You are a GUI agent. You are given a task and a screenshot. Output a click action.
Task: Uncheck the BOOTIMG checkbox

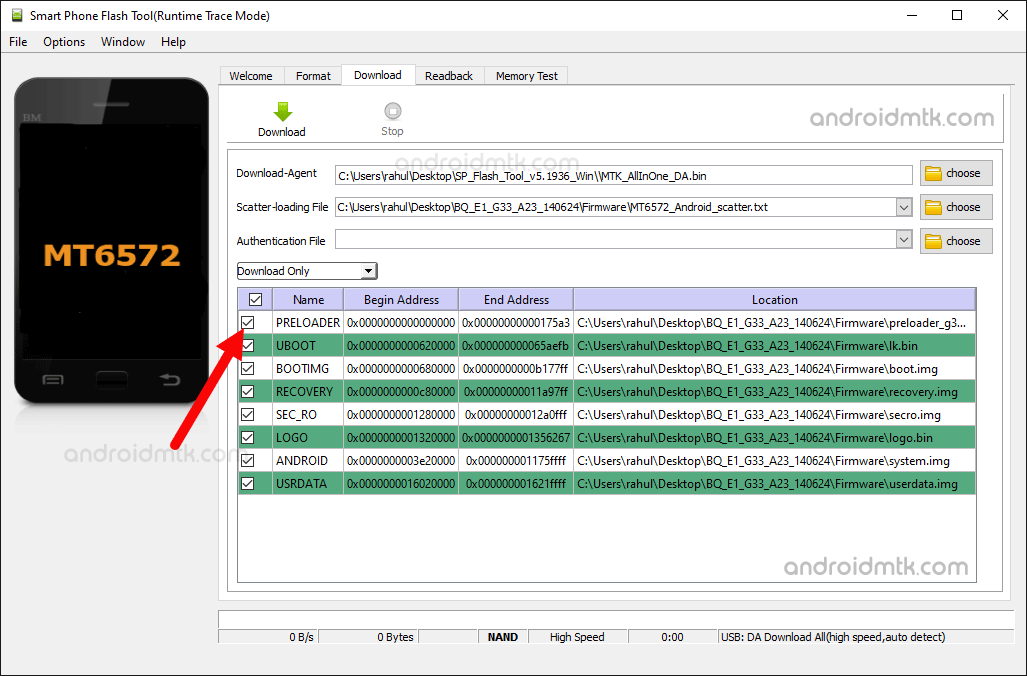248,368
